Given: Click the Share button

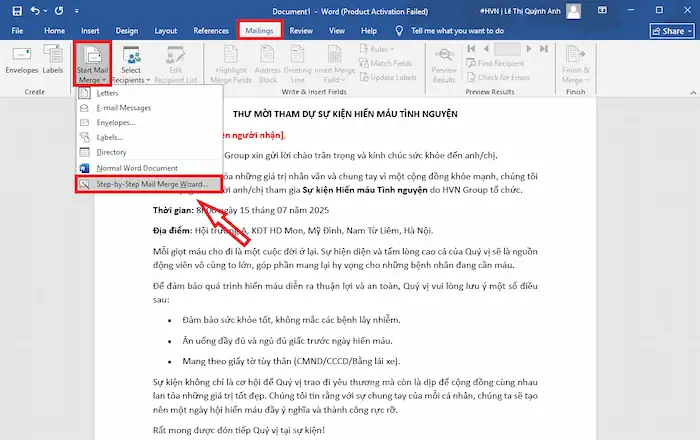Looking at the screenshot, I should click(x=667, y=31).
